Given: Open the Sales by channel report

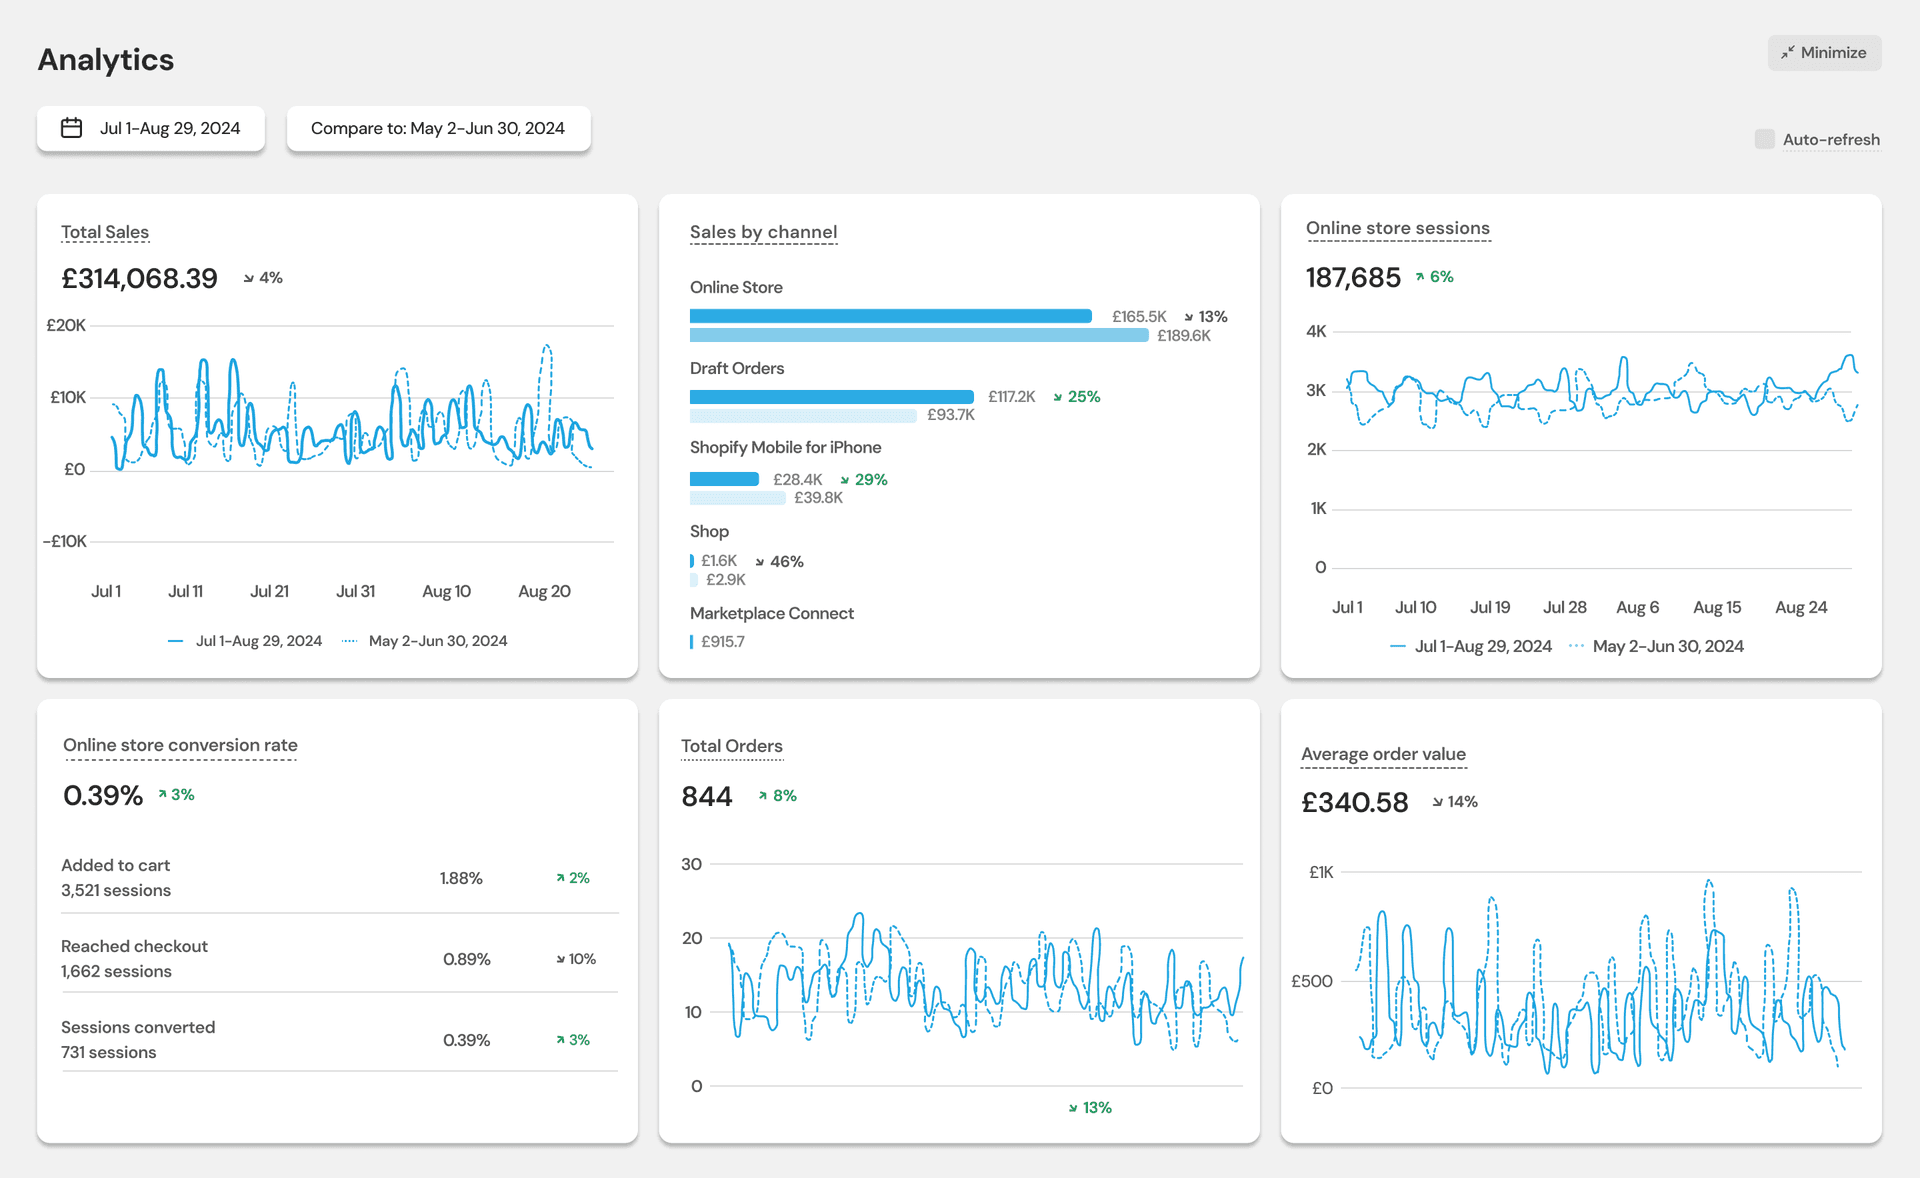Looking at the screenshot, I should [x=763, y=232].
